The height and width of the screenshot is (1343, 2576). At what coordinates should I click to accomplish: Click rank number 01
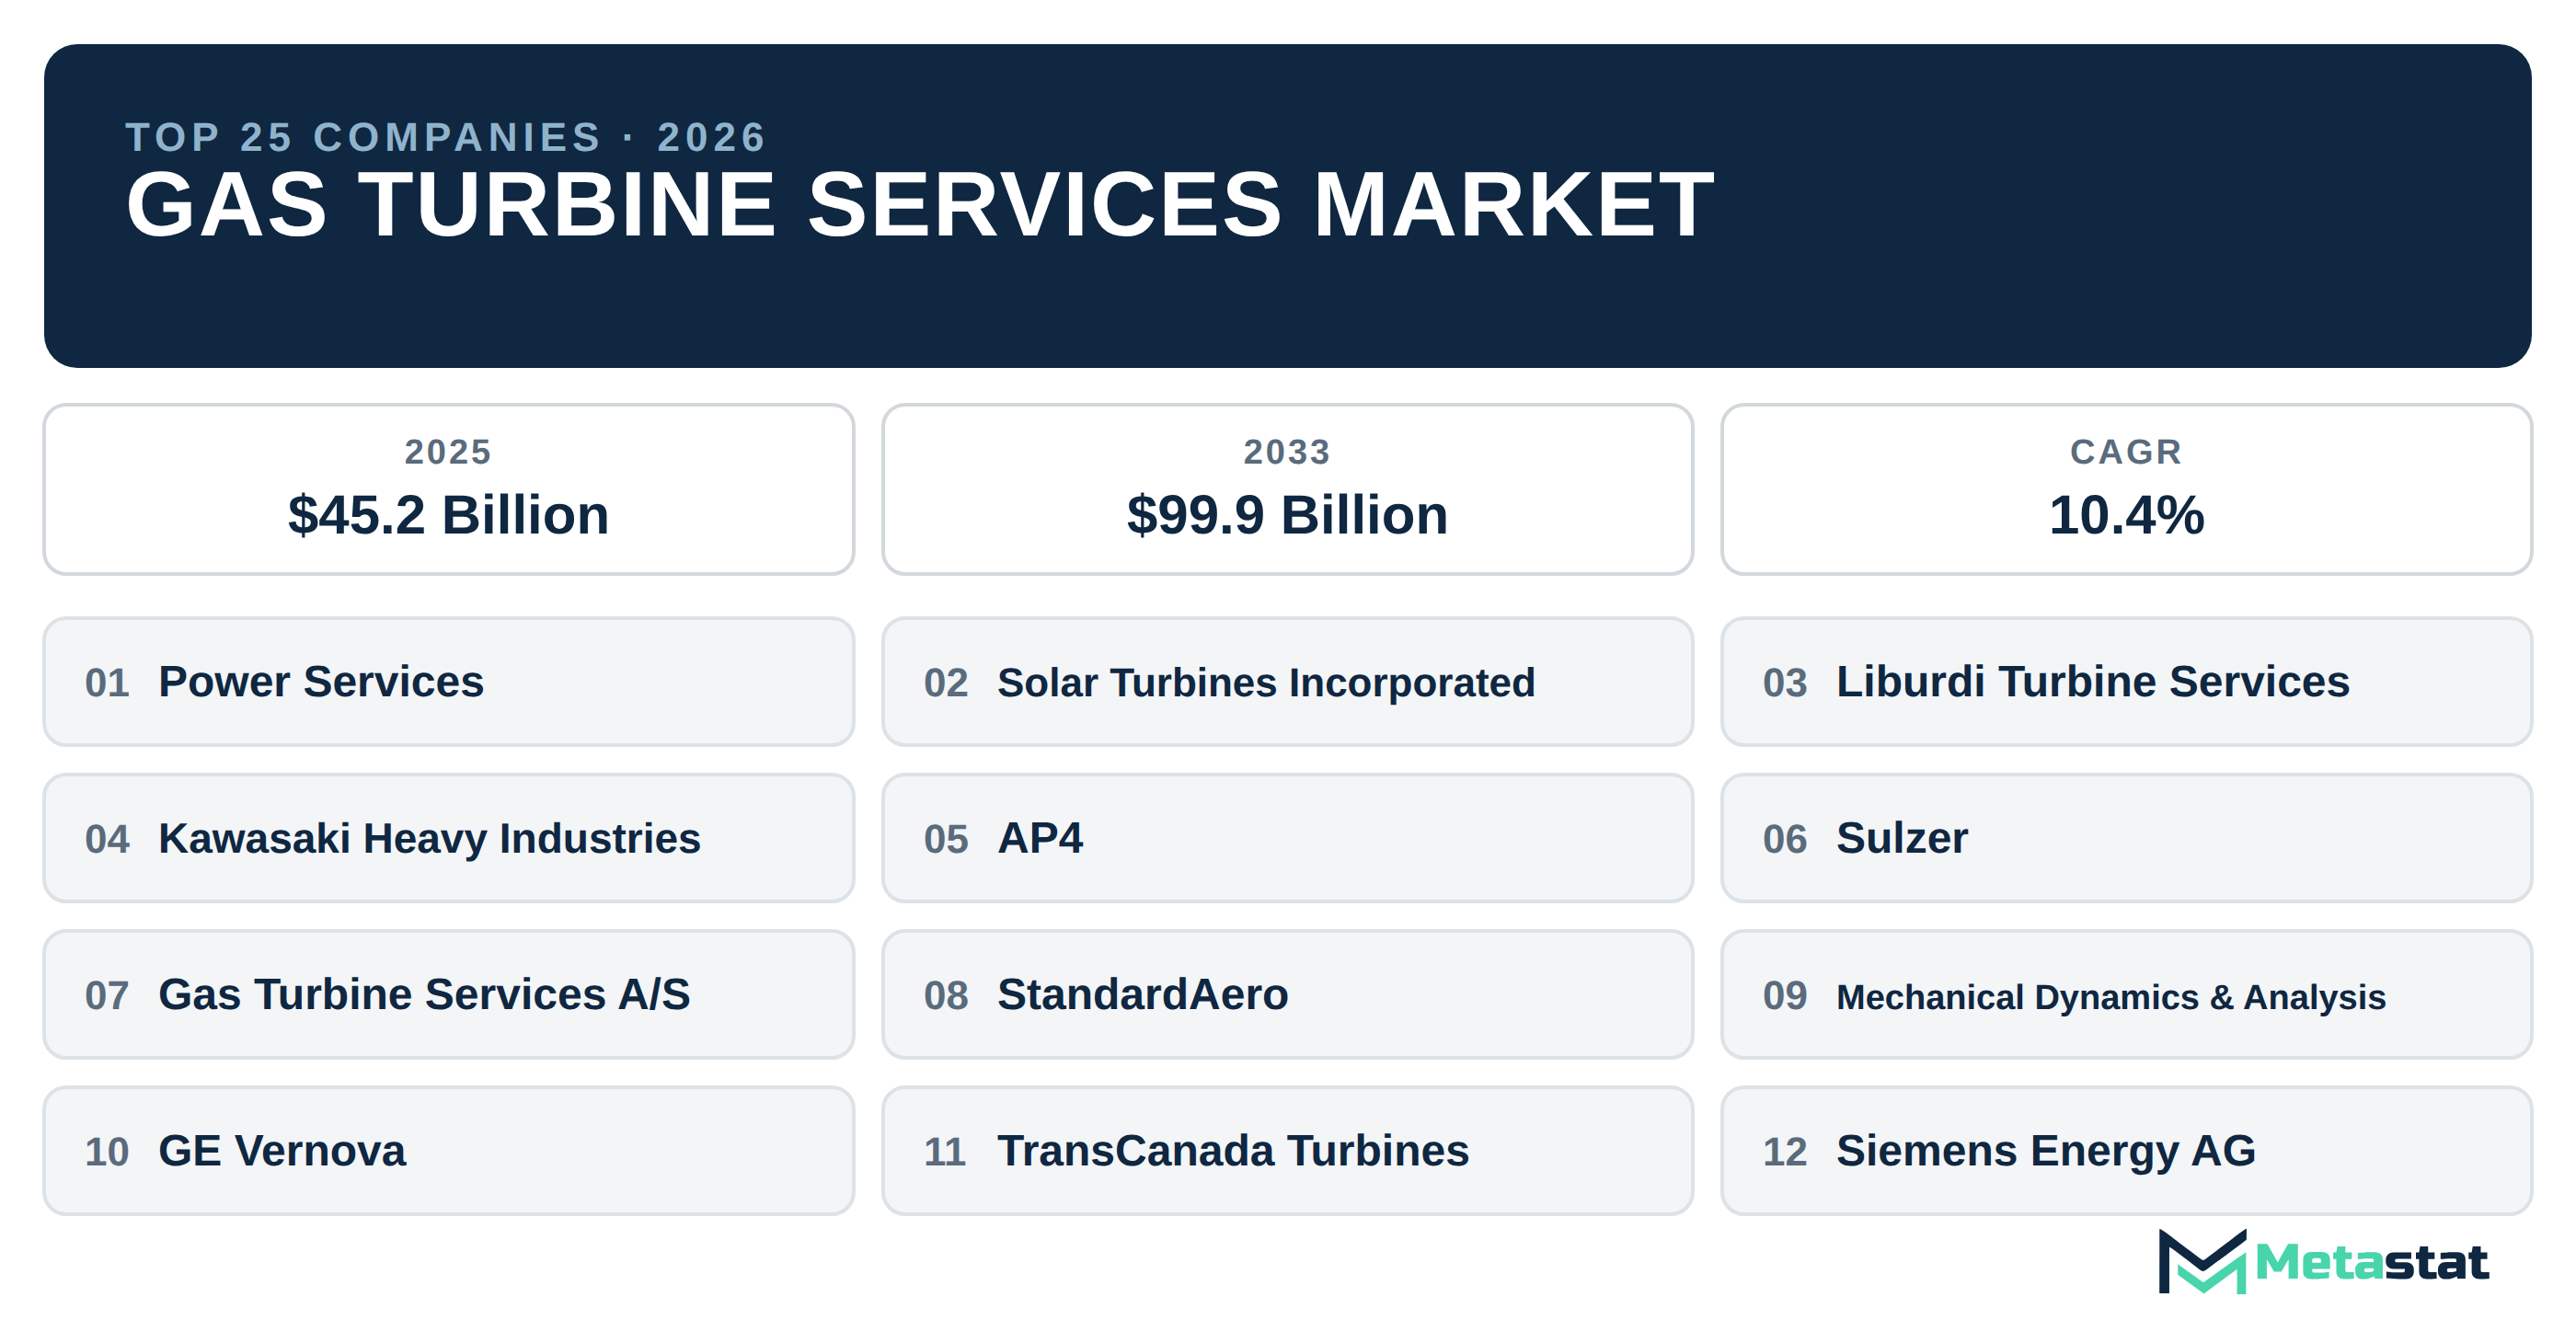(x=107, y=683)
